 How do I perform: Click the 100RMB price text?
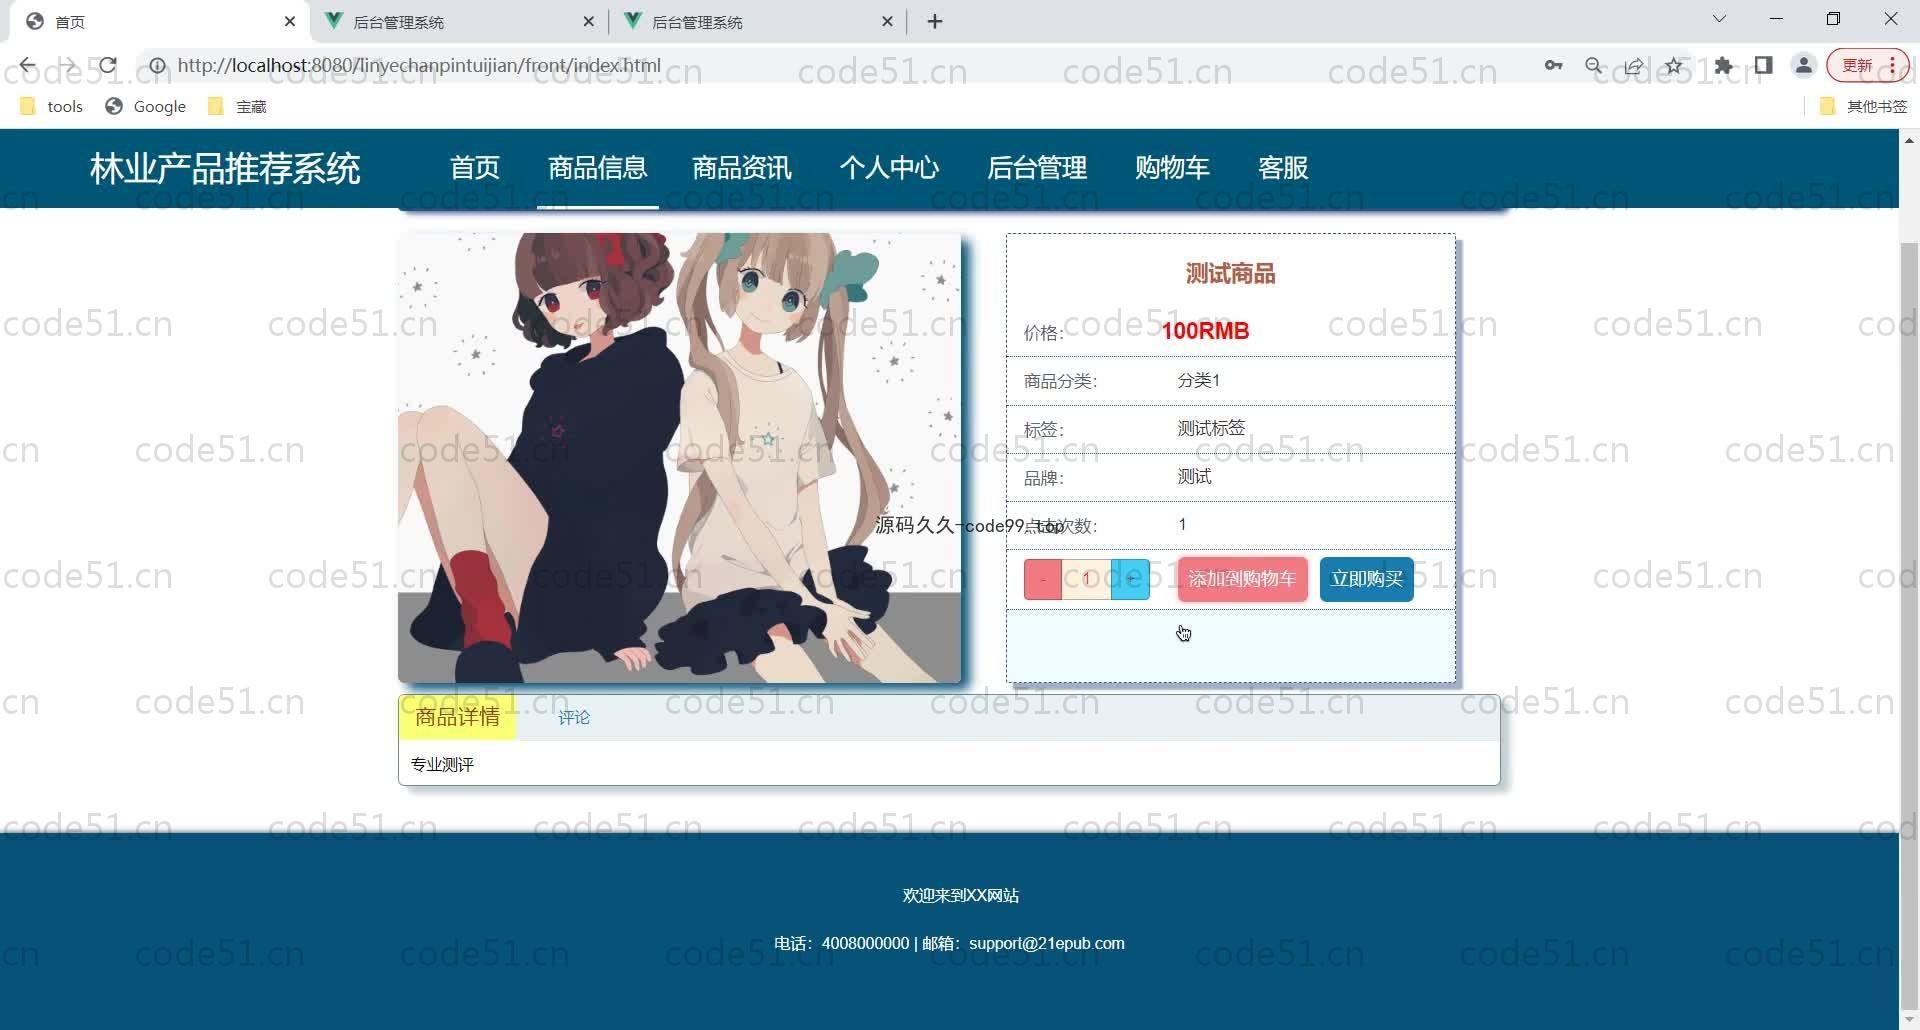(1205, 331)
